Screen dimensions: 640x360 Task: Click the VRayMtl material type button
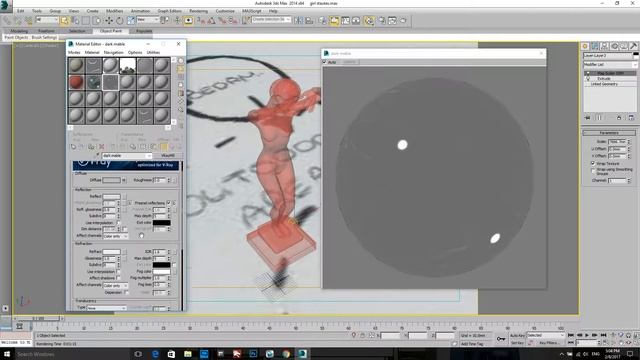pos(168,156)
